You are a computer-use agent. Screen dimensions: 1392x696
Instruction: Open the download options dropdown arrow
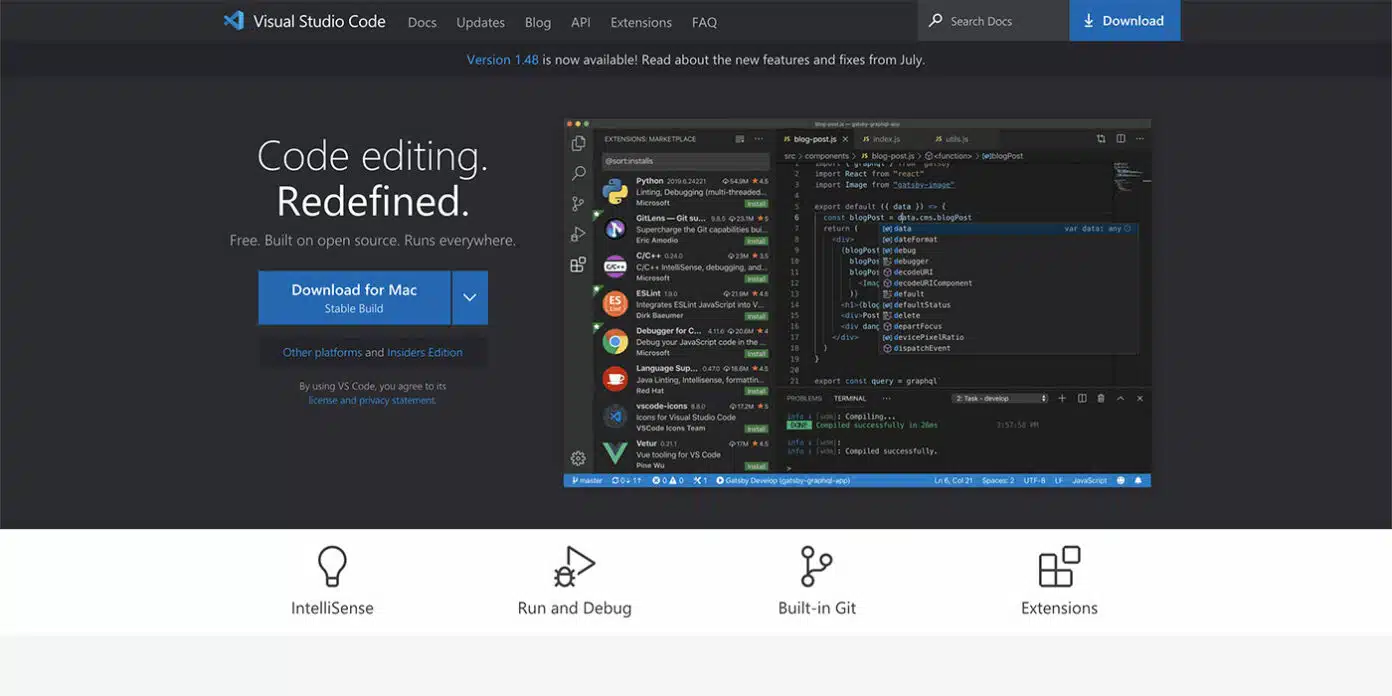coord(470,298)
